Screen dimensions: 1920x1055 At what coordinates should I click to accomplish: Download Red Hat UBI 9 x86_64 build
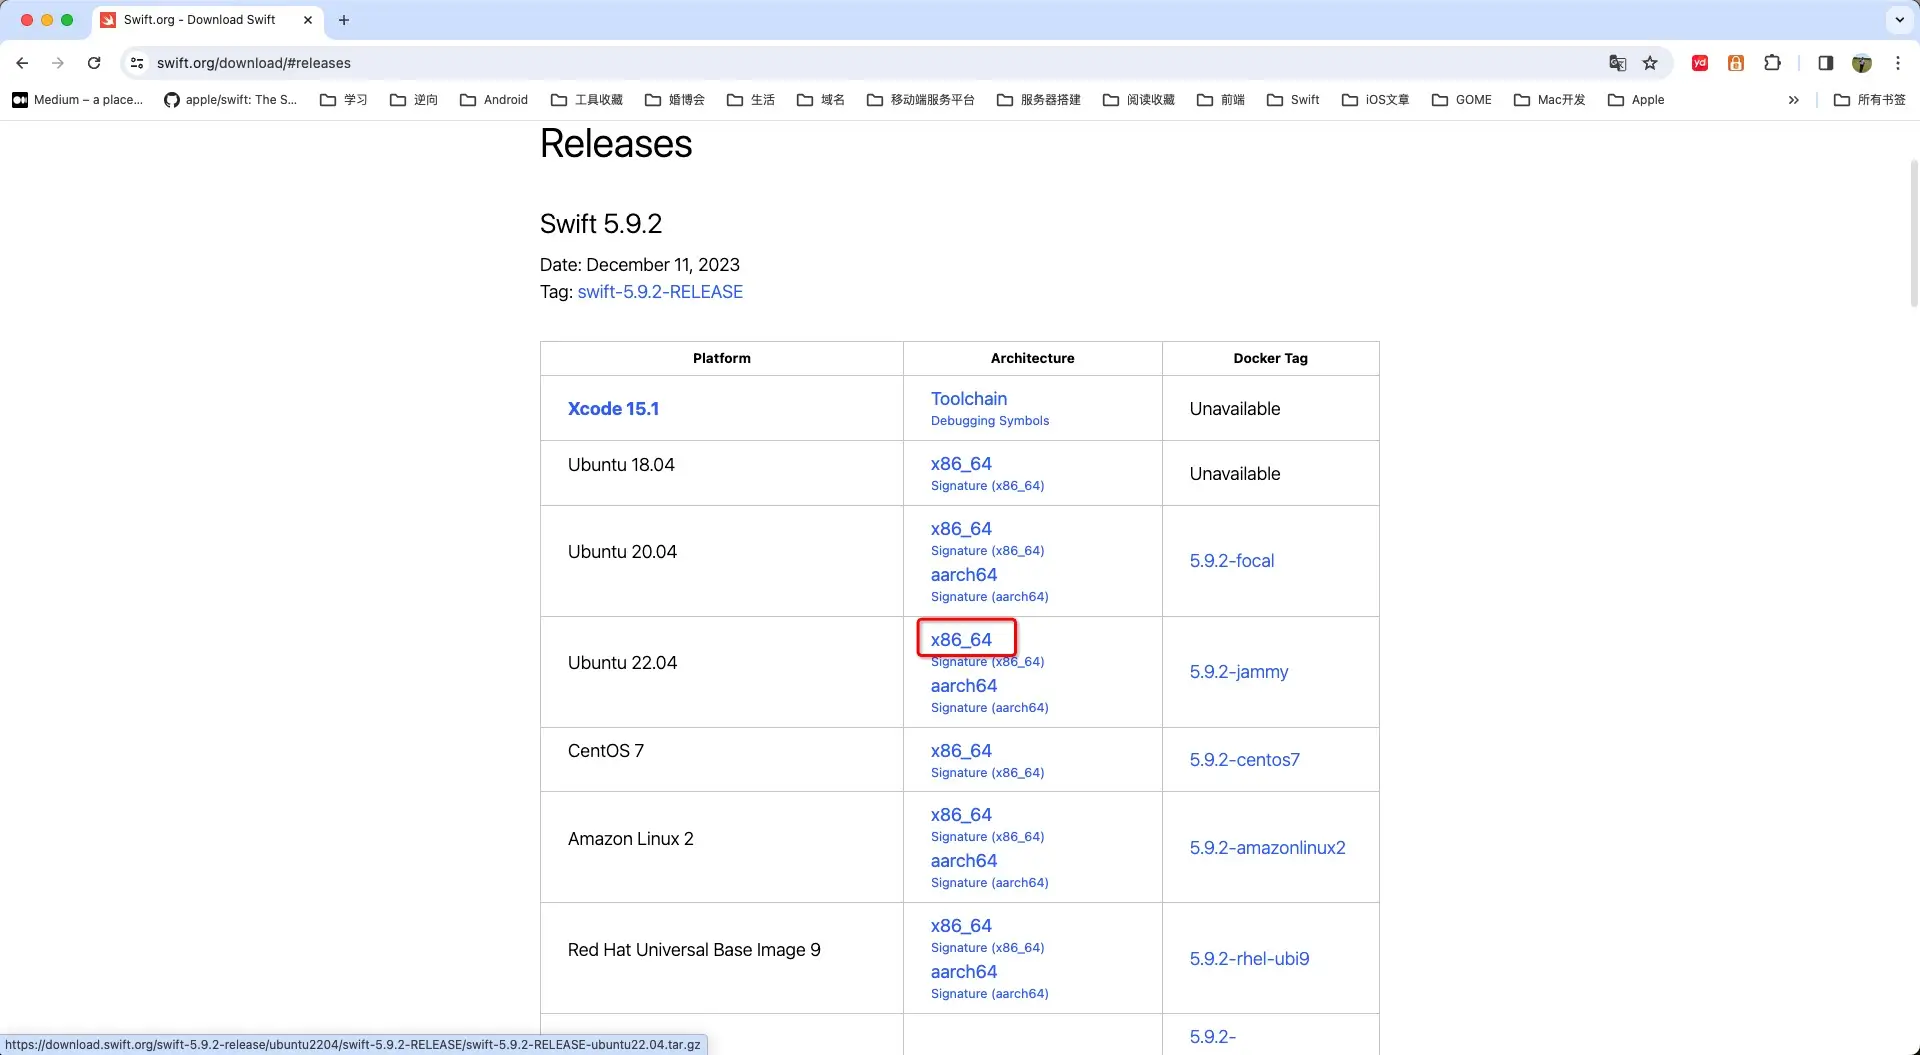961,926
